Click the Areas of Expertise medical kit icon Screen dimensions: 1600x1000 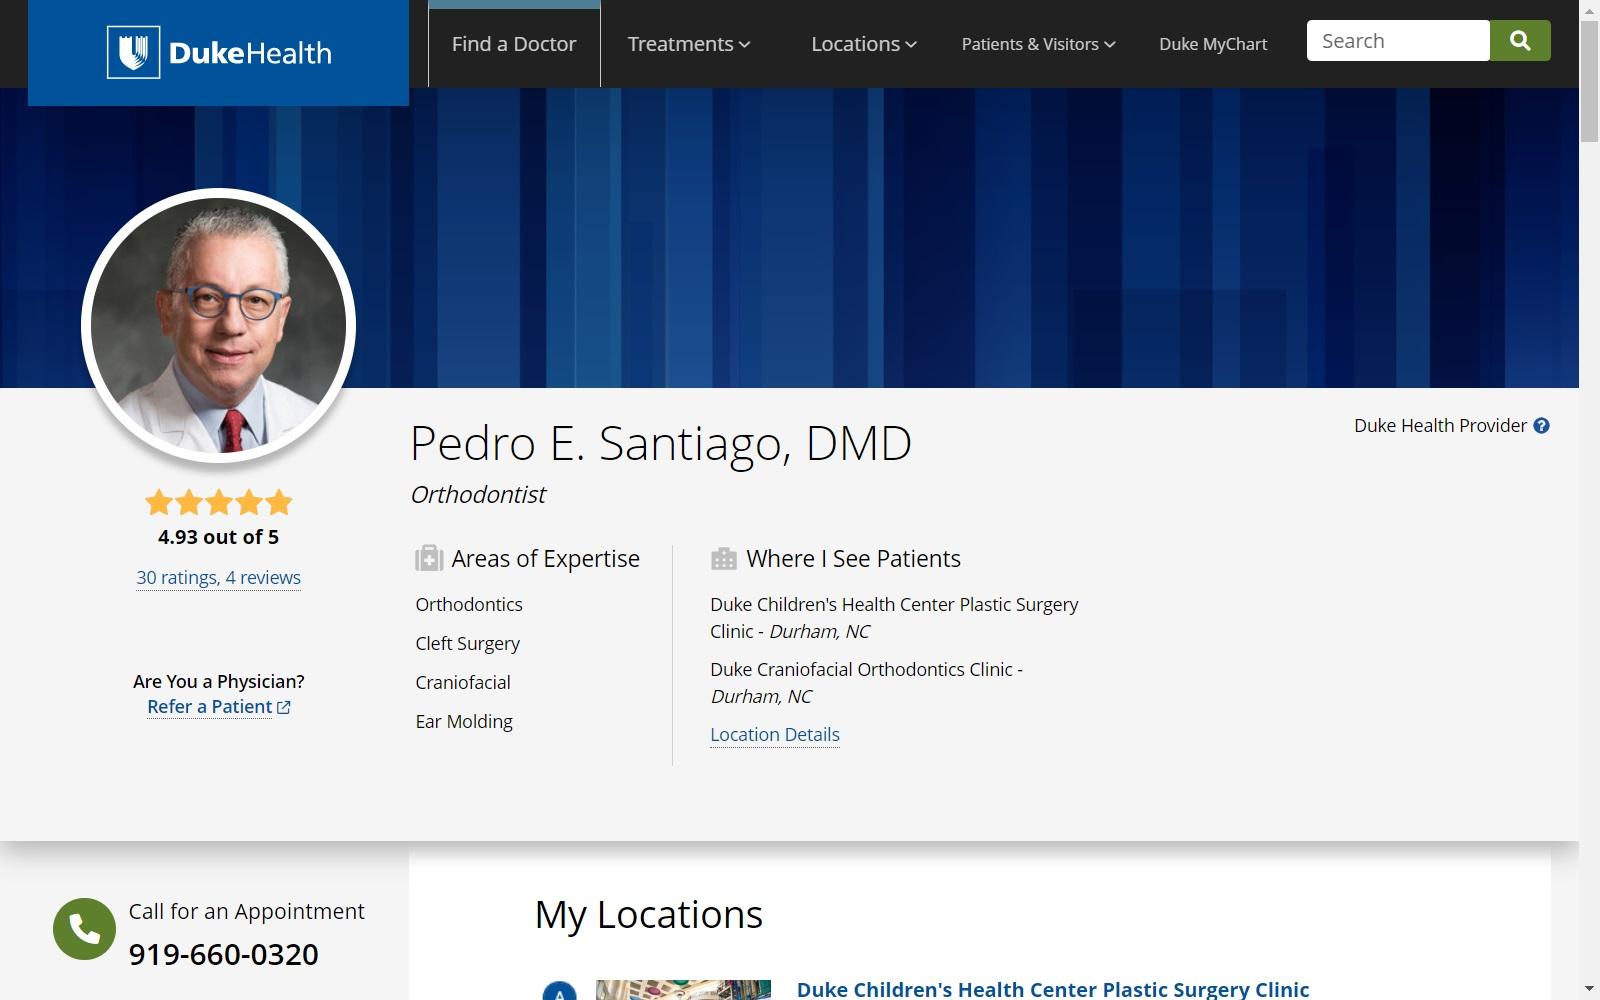pos(429,558)
